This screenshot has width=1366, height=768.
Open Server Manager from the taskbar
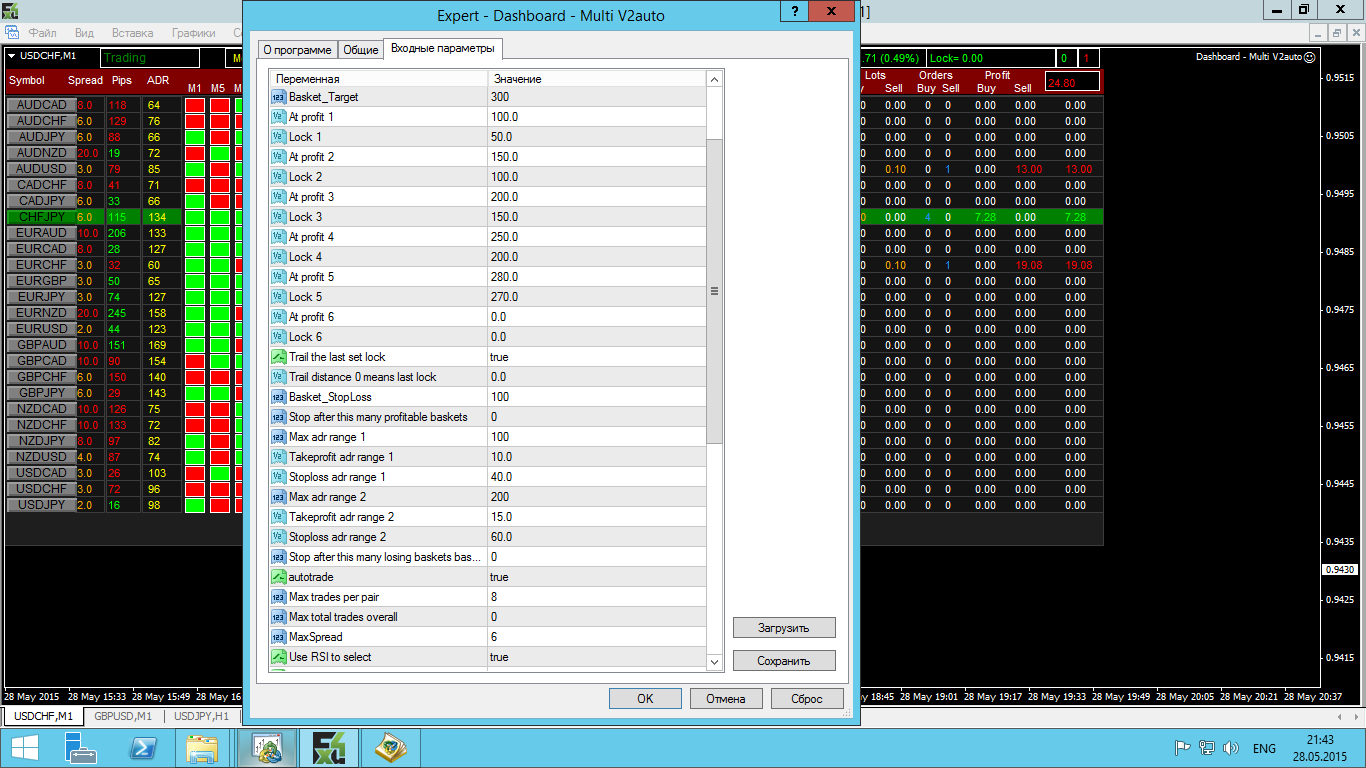click(81, 748)
